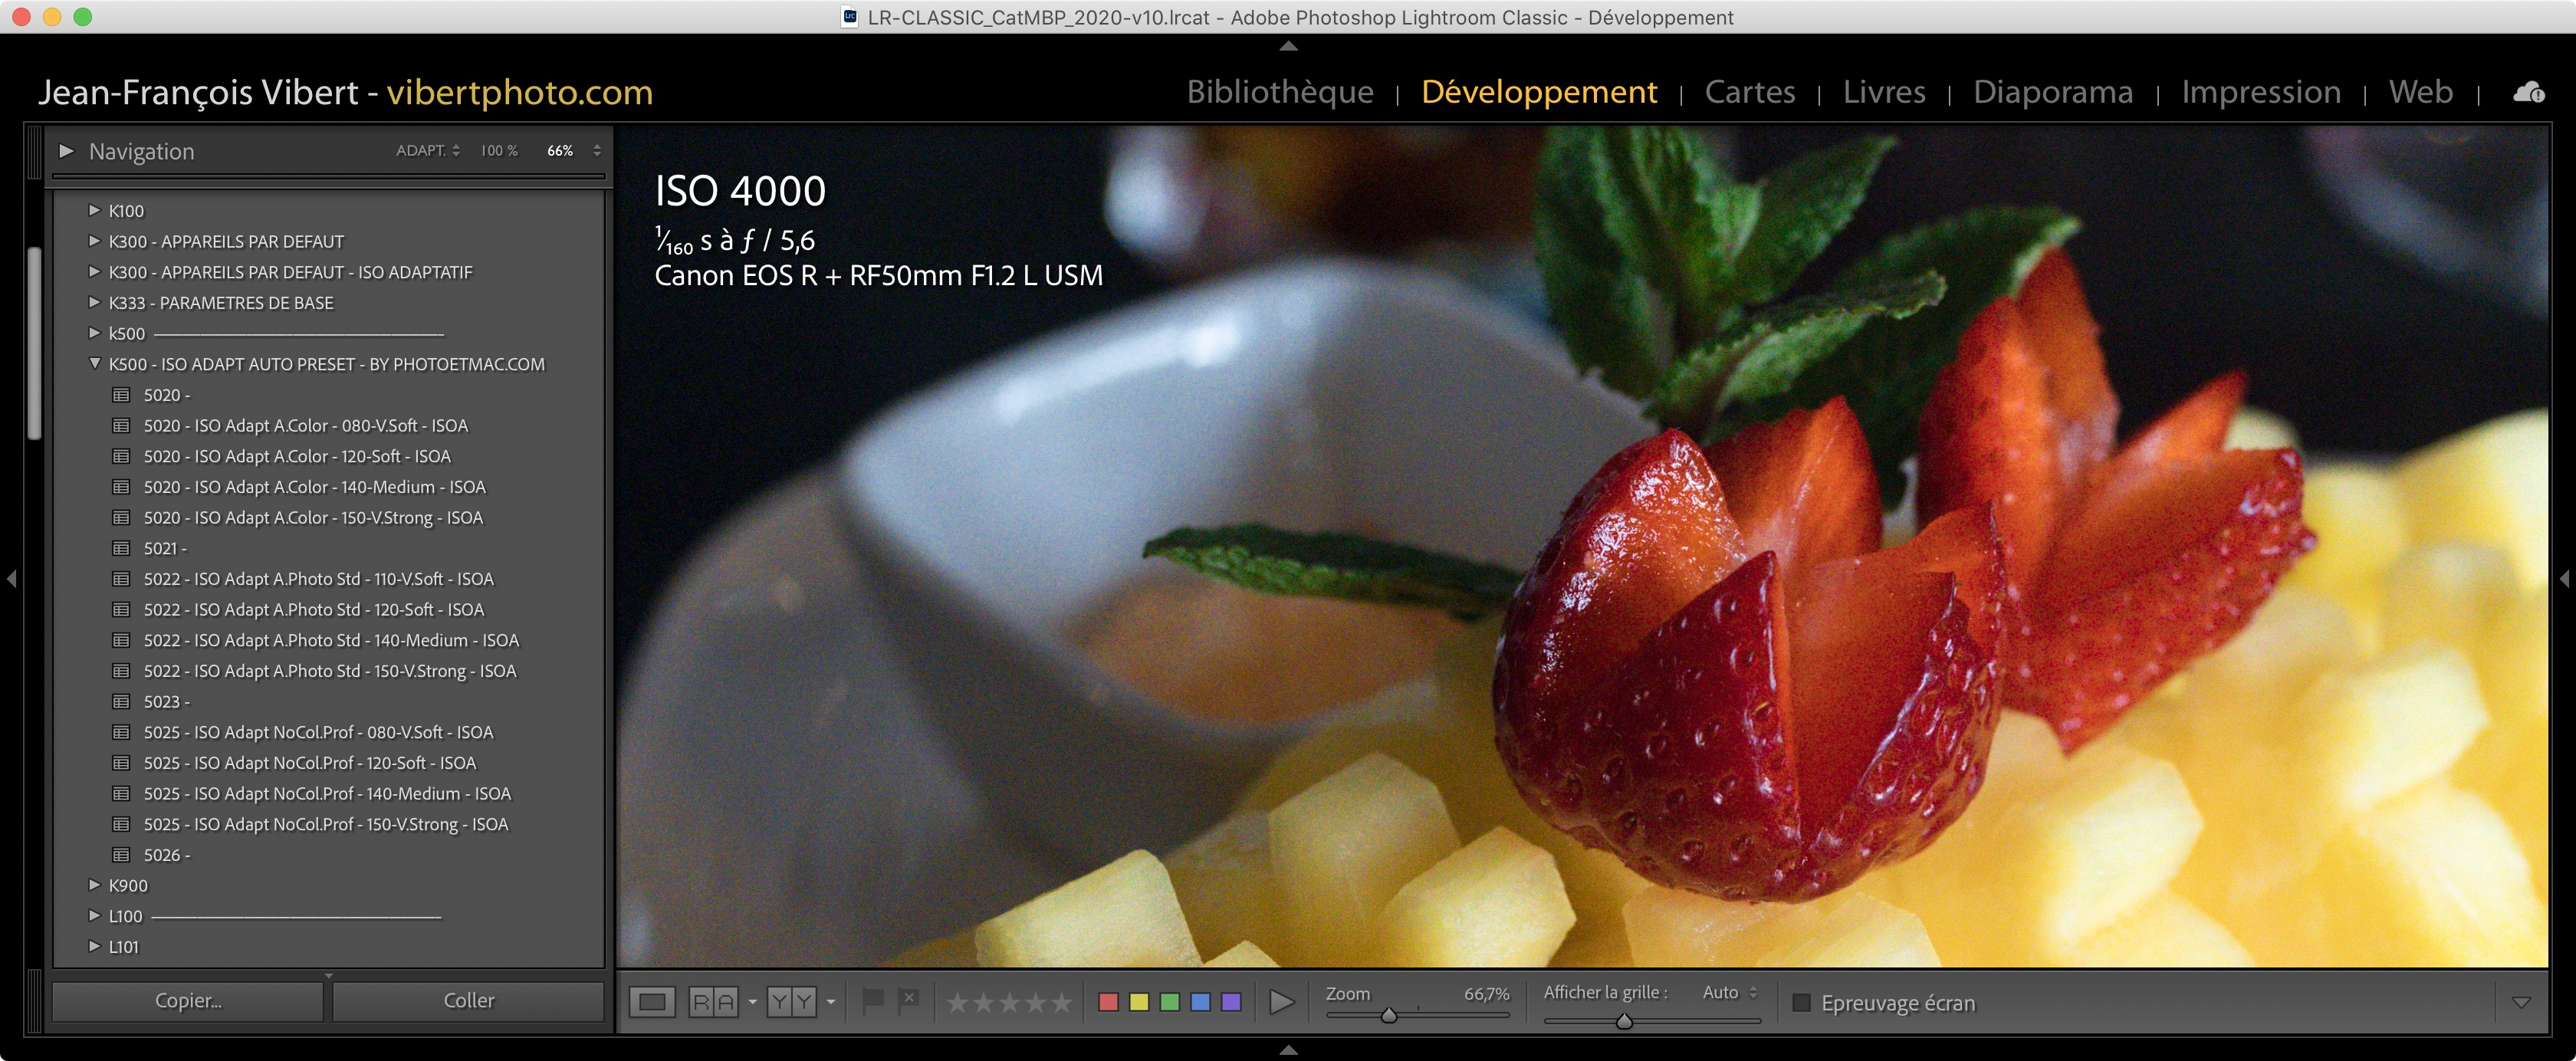Image resolution: width=2576 pixels, height=1061 pixels.
Task: Expand the K900 preset folder
Action: [x=95, y=885]
